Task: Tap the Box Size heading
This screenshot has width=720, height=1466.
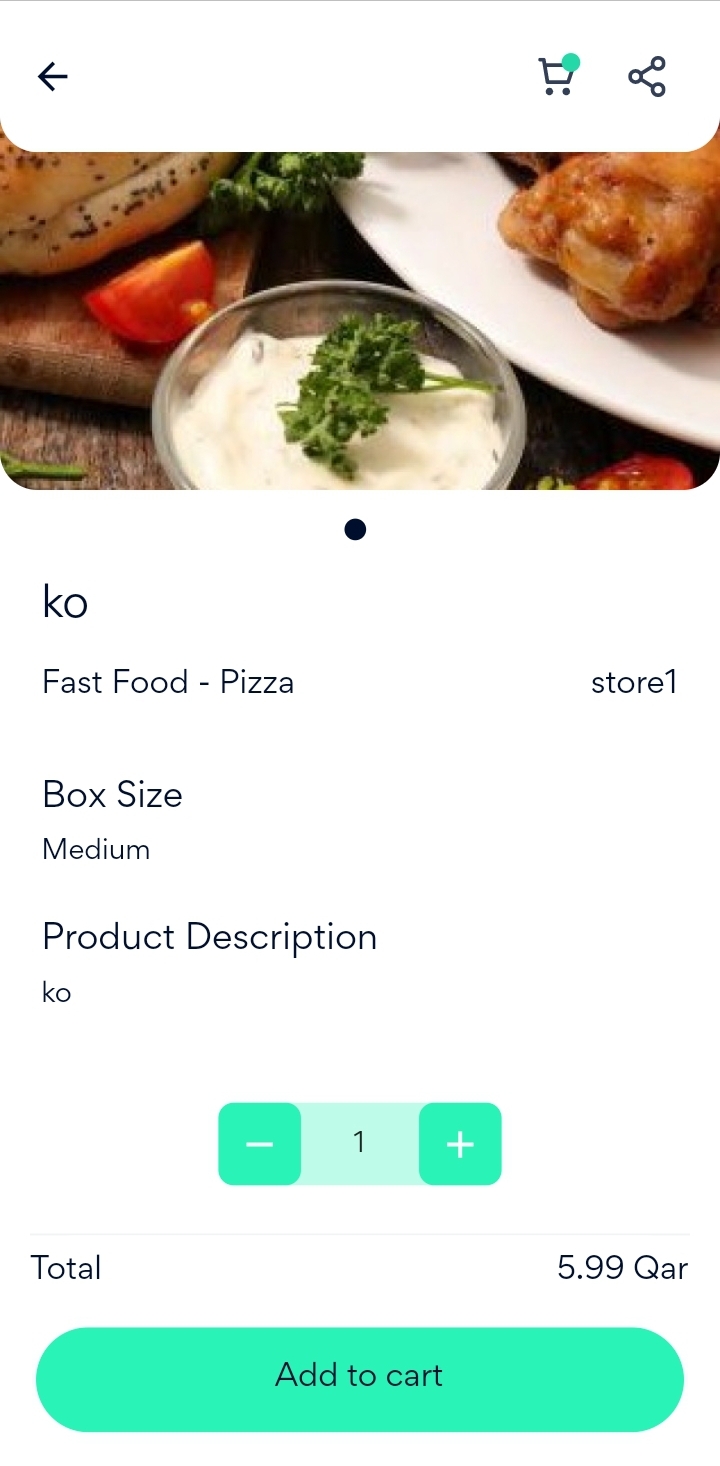Action: 112,795
